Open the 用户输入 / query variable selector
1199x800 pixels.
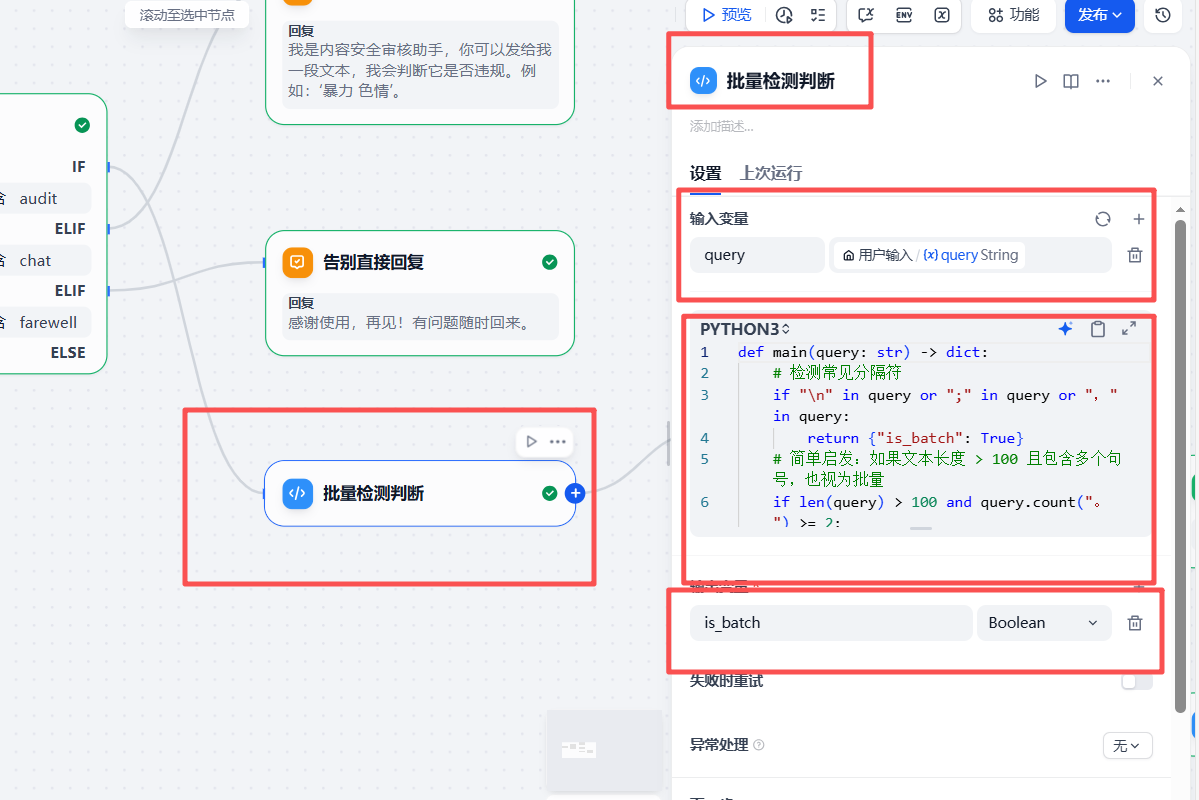point(970,255)
